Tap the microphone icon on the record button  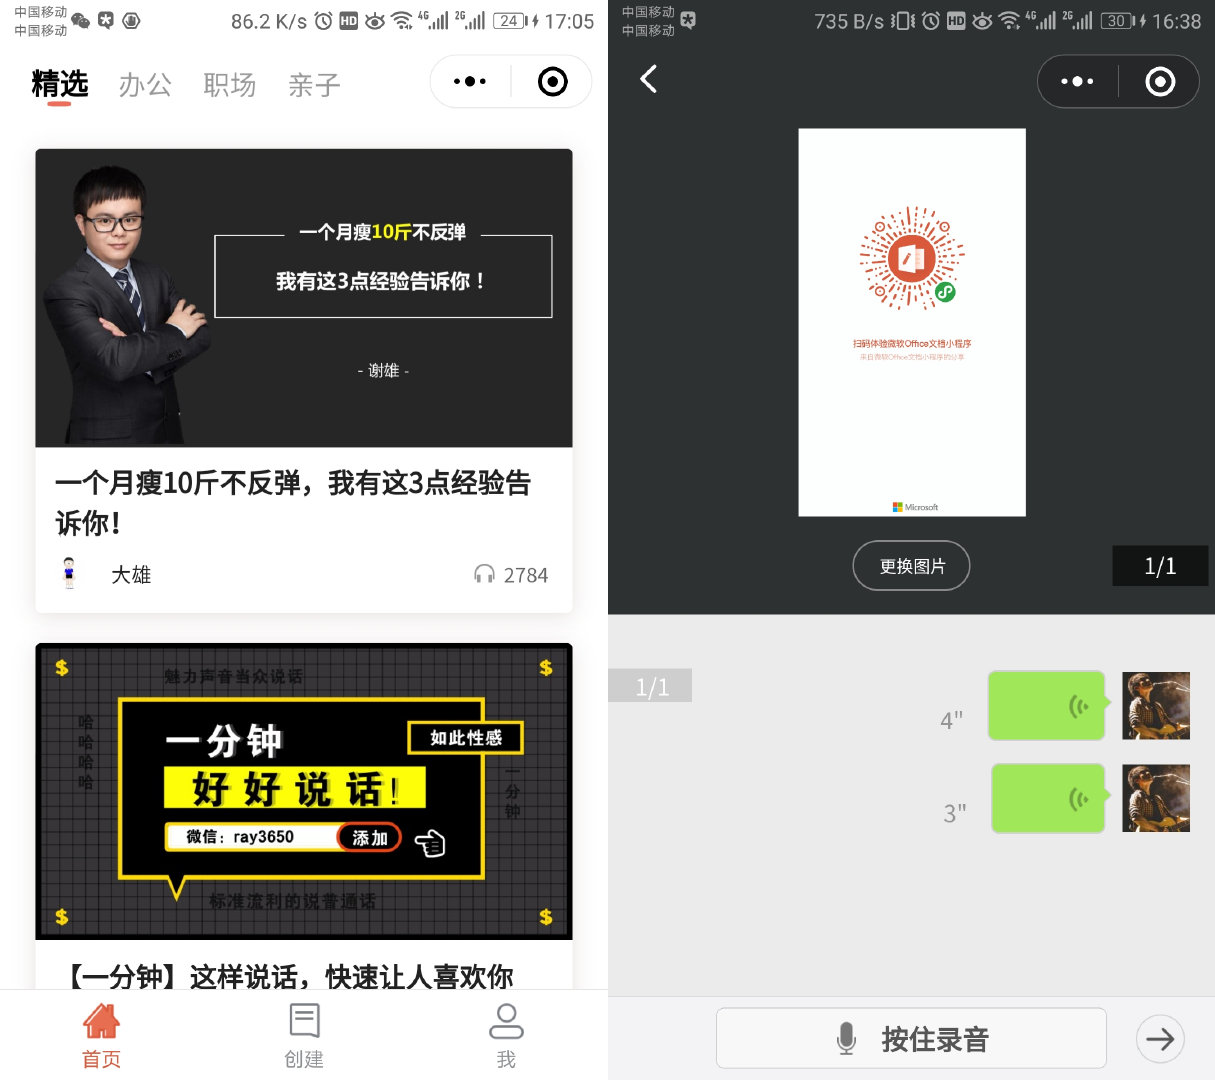pos(847,1038)
